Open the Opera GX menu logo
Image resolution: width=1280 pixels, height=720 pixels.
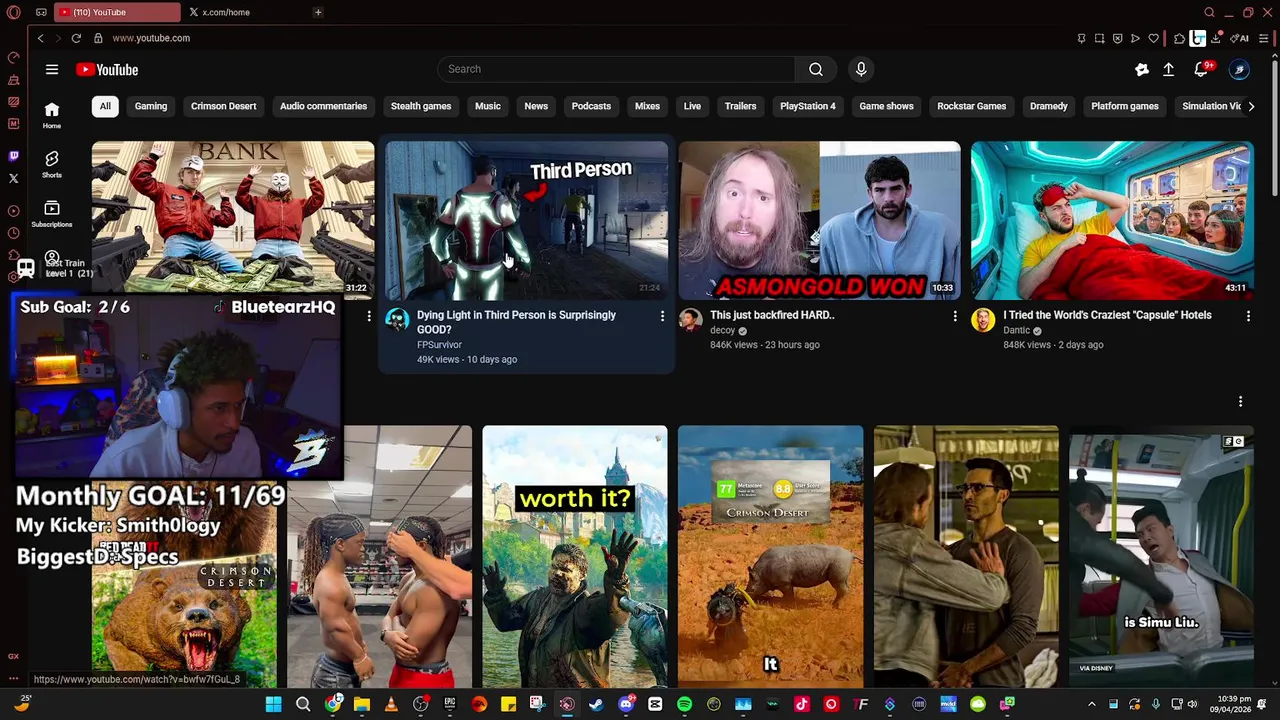pos(14,12)
